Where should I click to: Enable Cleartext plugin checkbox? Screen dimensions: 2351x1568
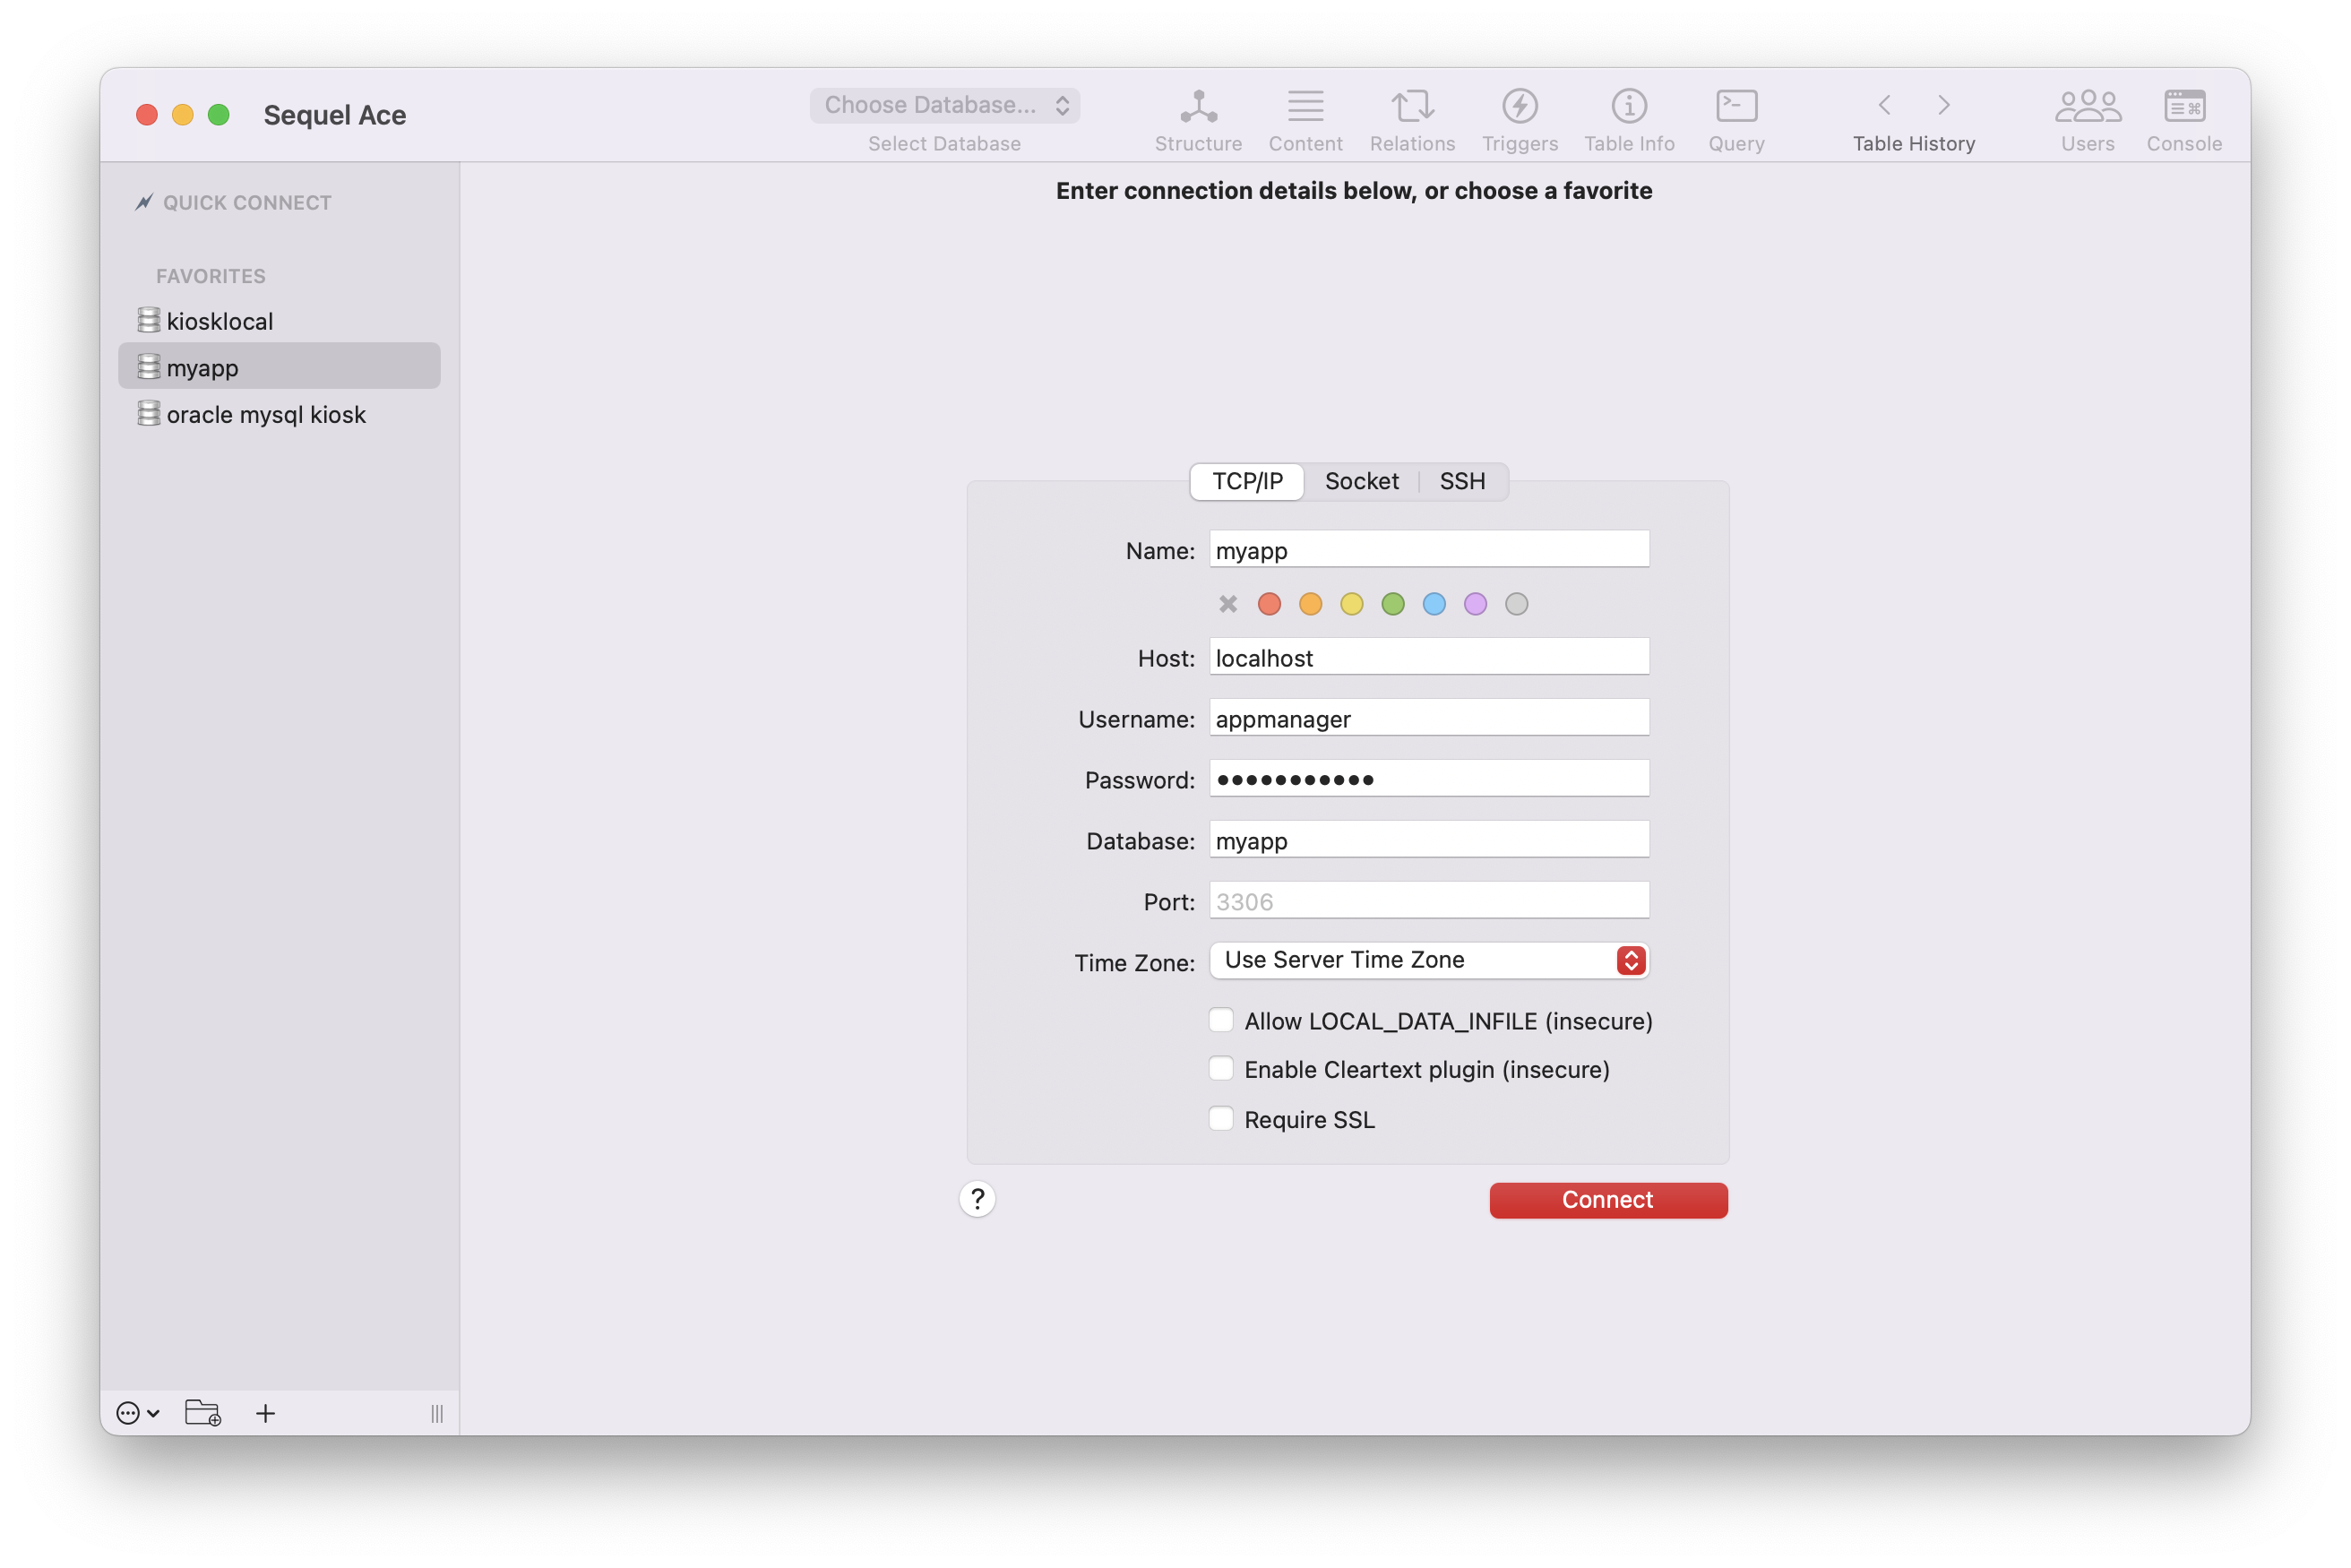(1221, 1068)
